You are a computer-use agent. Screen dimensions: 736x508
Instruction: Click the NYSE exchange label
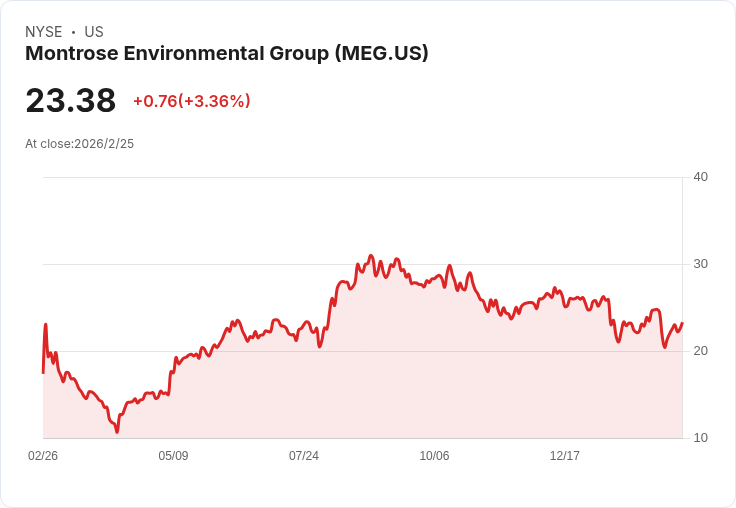coord(43,32)
